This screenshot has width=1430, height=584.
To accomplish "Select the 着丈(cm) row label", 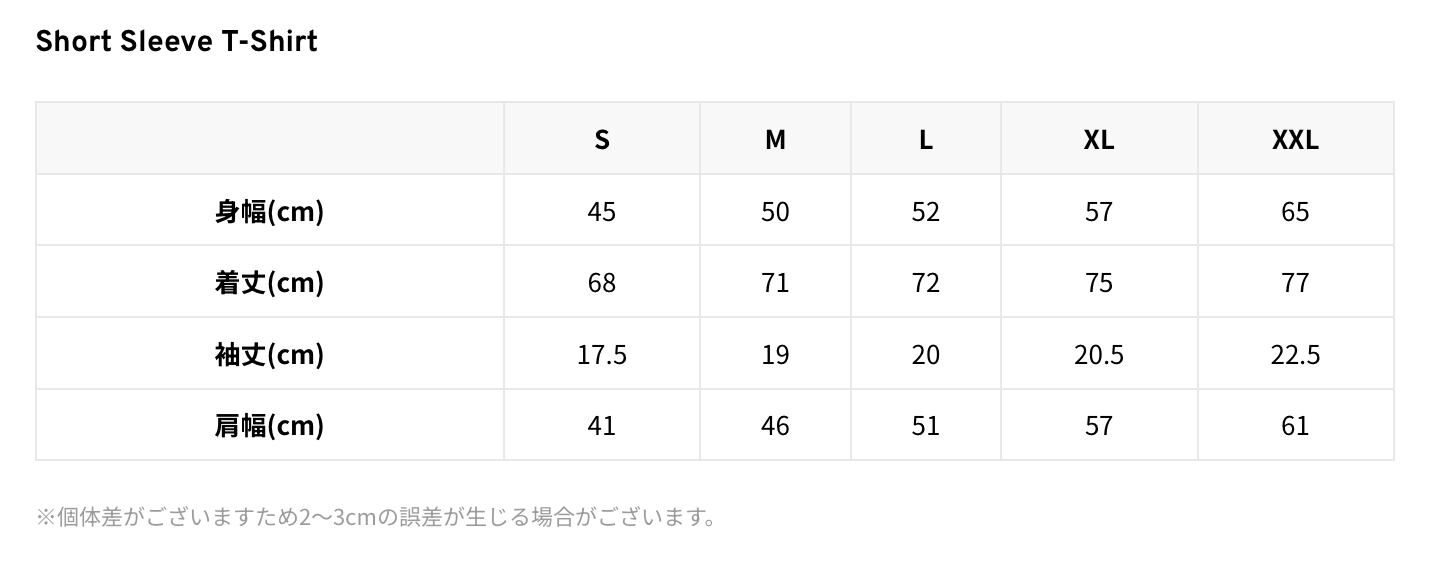I will 269,283.
